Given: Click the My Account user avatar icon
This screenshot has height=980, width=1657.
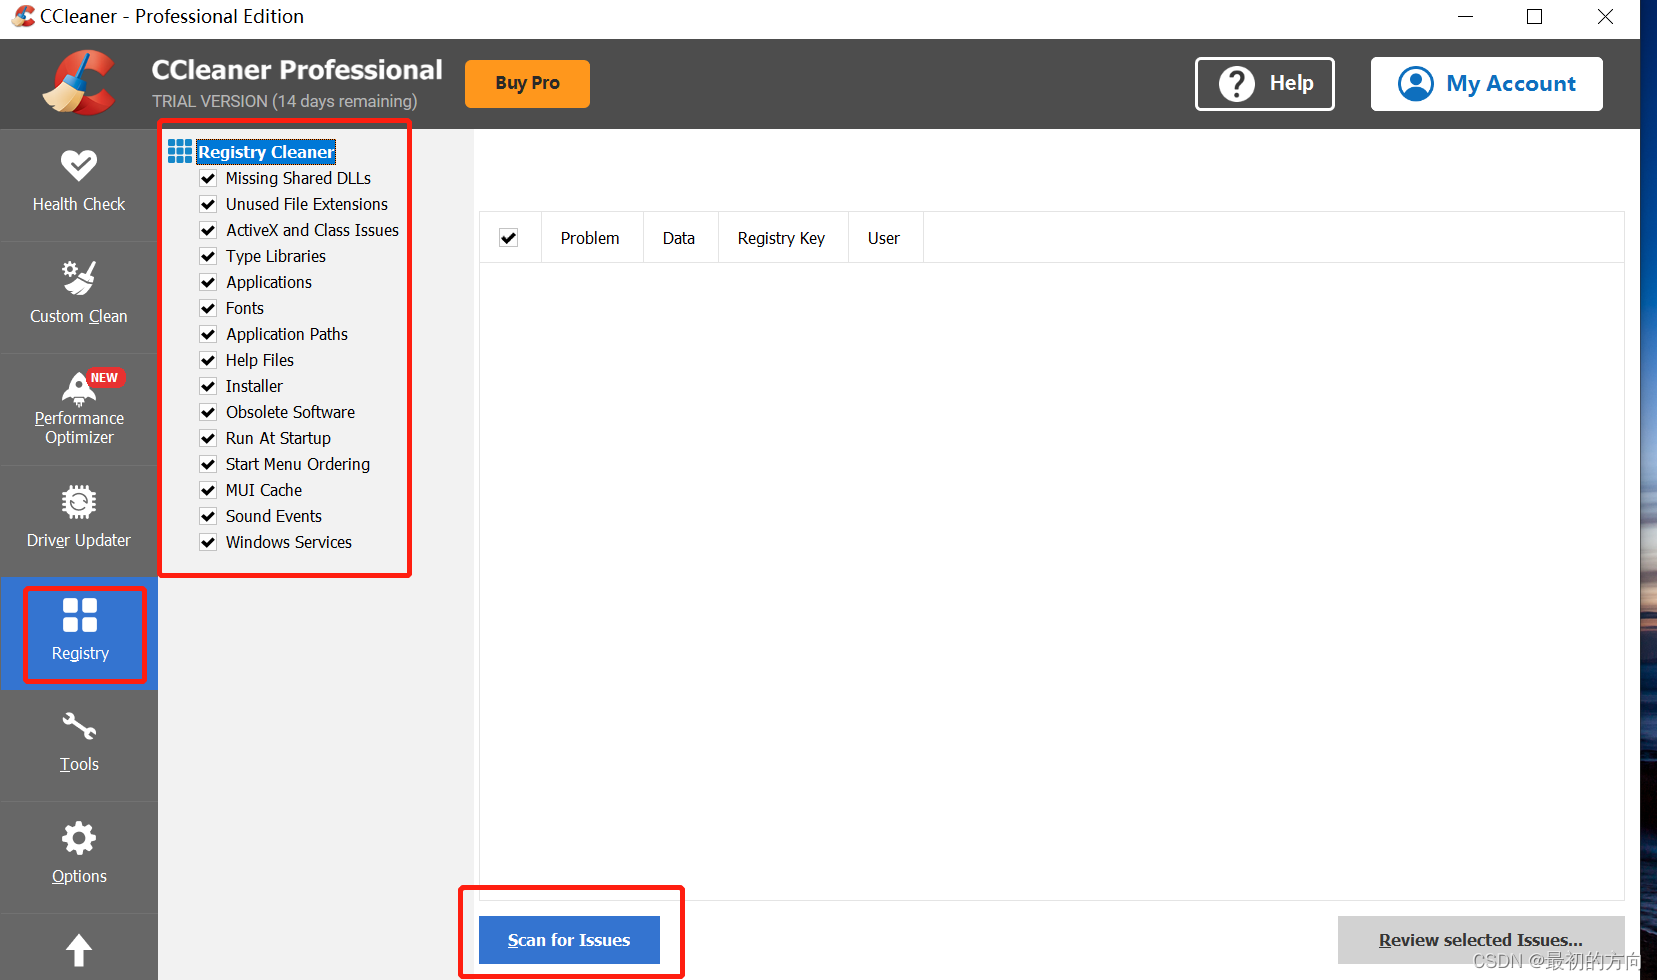Looking at the screenshot, I should click(x=1416, y=84).
